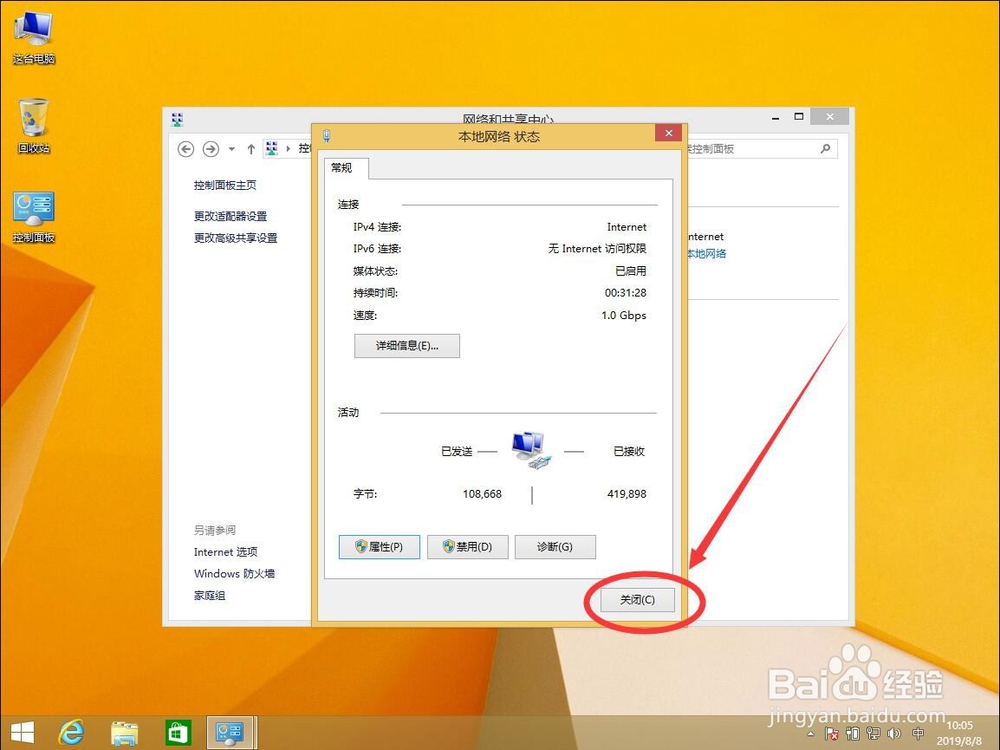Click the 1.0 Gbps speed value
Viewport: 1000px width, 750px height.
(624, 315)
